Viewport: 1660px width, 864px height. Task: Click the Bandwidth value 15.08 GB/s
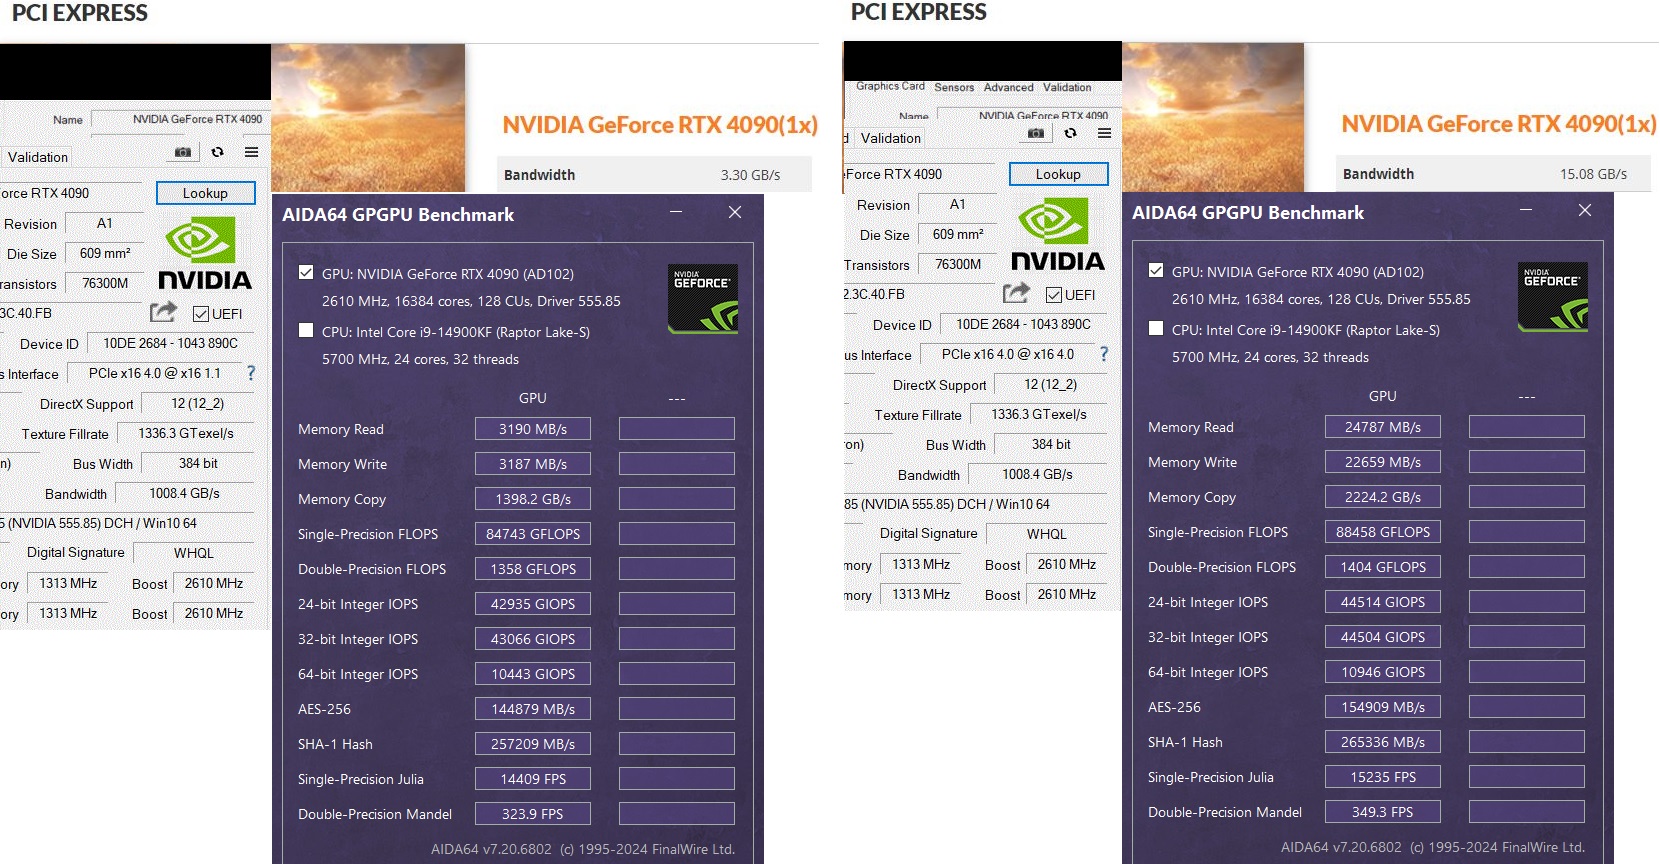(1593, 174)
